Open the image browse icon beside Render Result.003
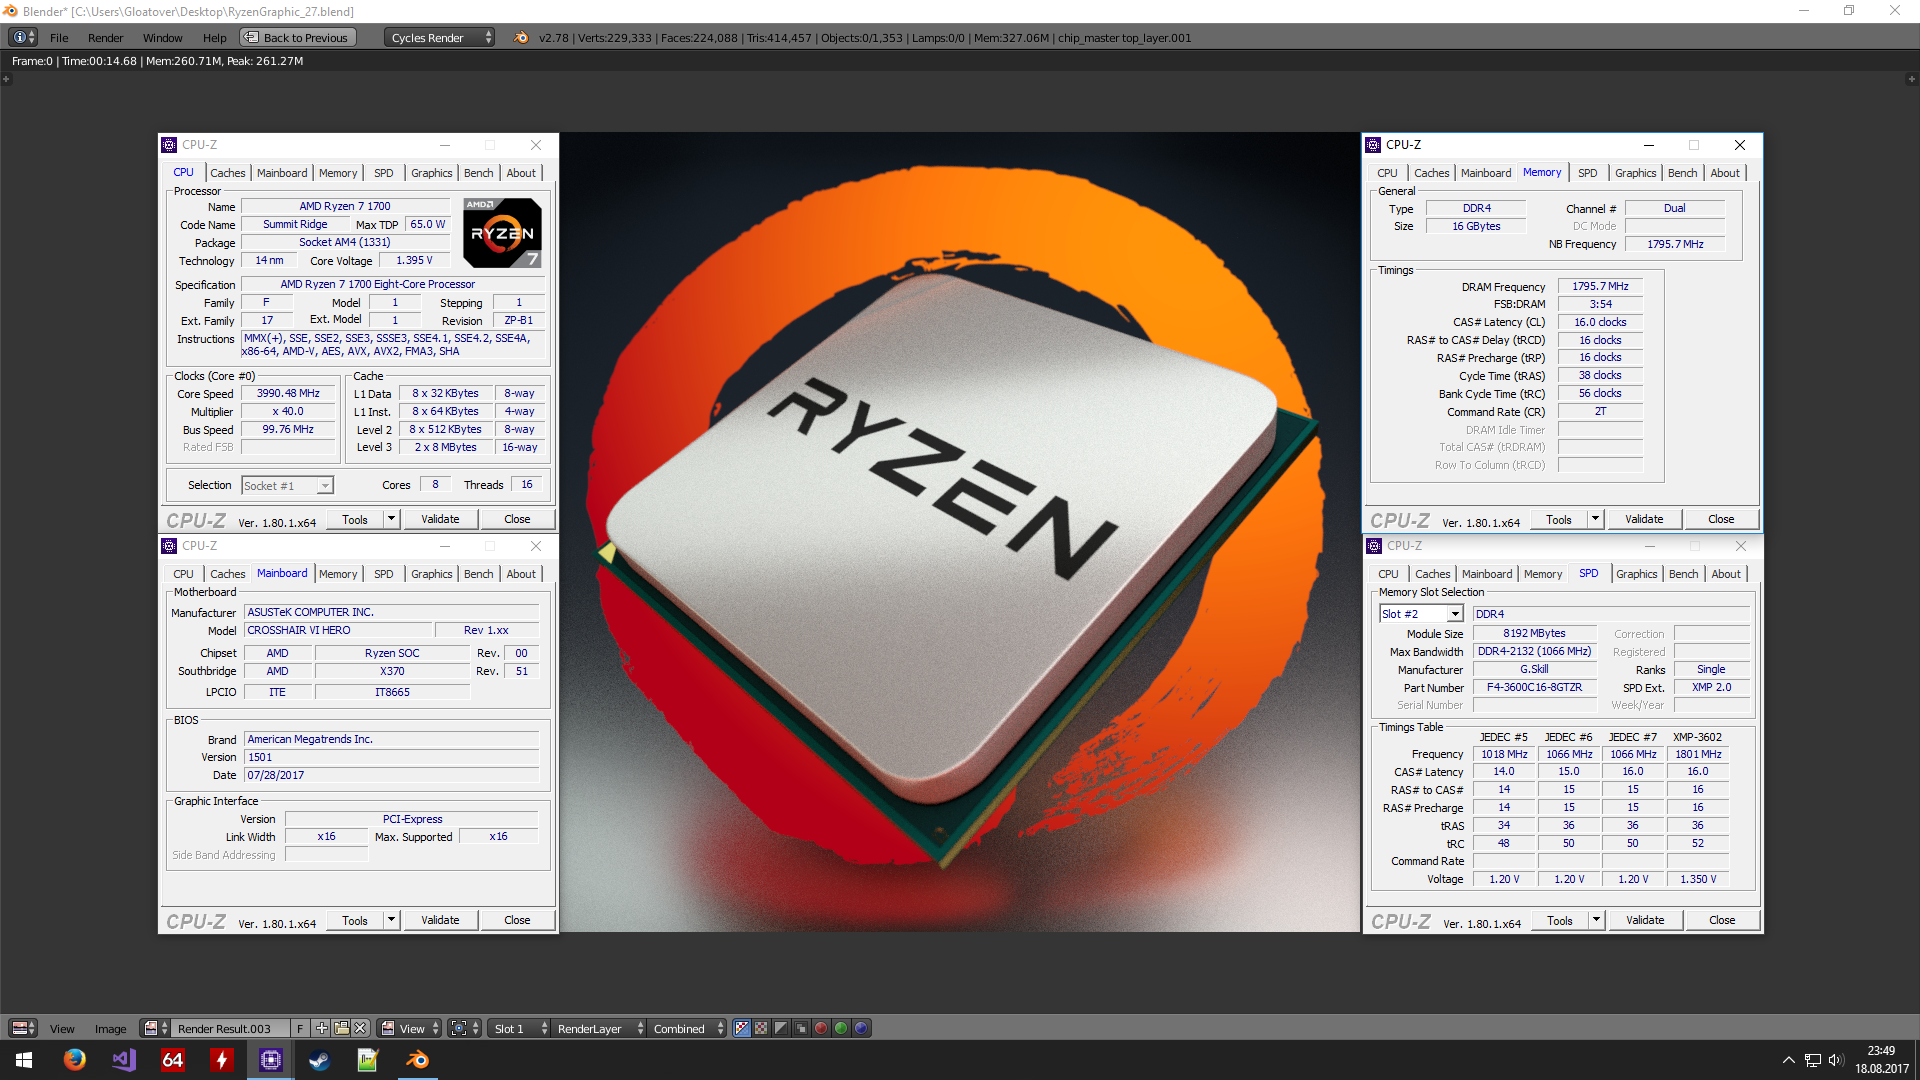 [155, 1028]
